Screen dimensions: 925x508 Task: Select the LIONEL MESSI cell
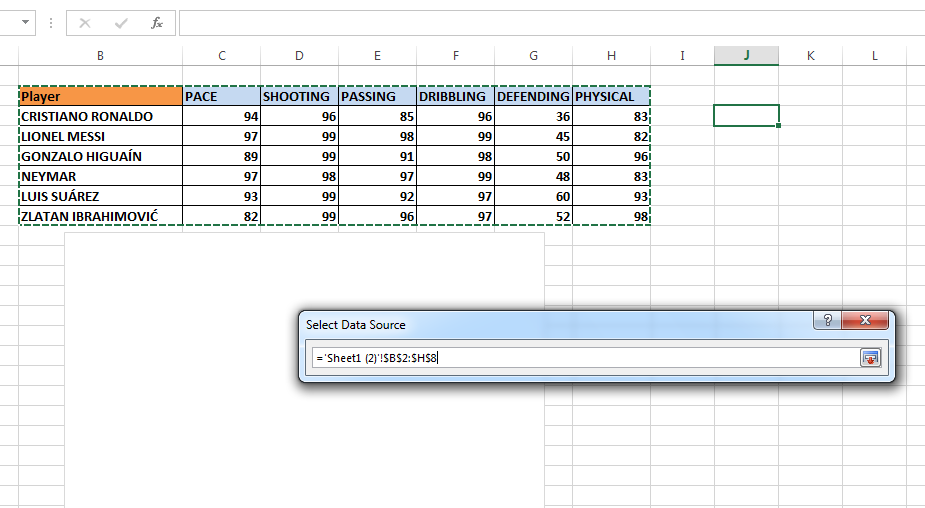click(100, 136)
